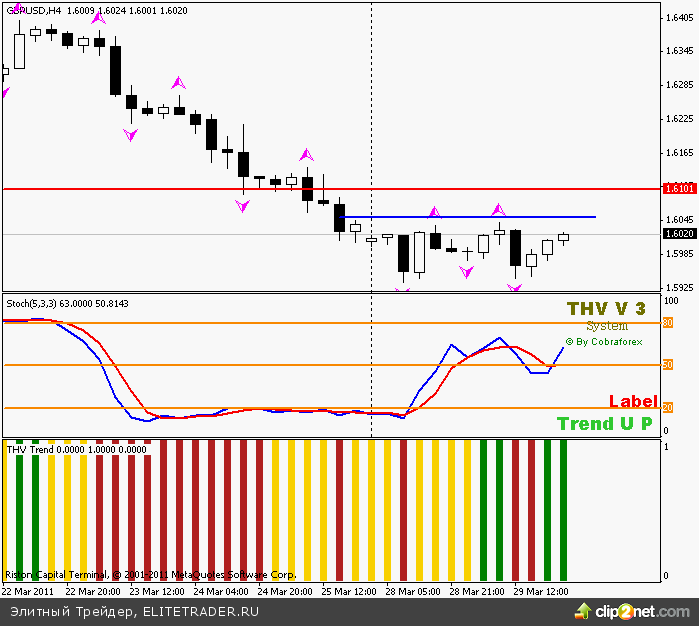Click the last green bar in the THV Trend histogram

[x=563, y=510]
